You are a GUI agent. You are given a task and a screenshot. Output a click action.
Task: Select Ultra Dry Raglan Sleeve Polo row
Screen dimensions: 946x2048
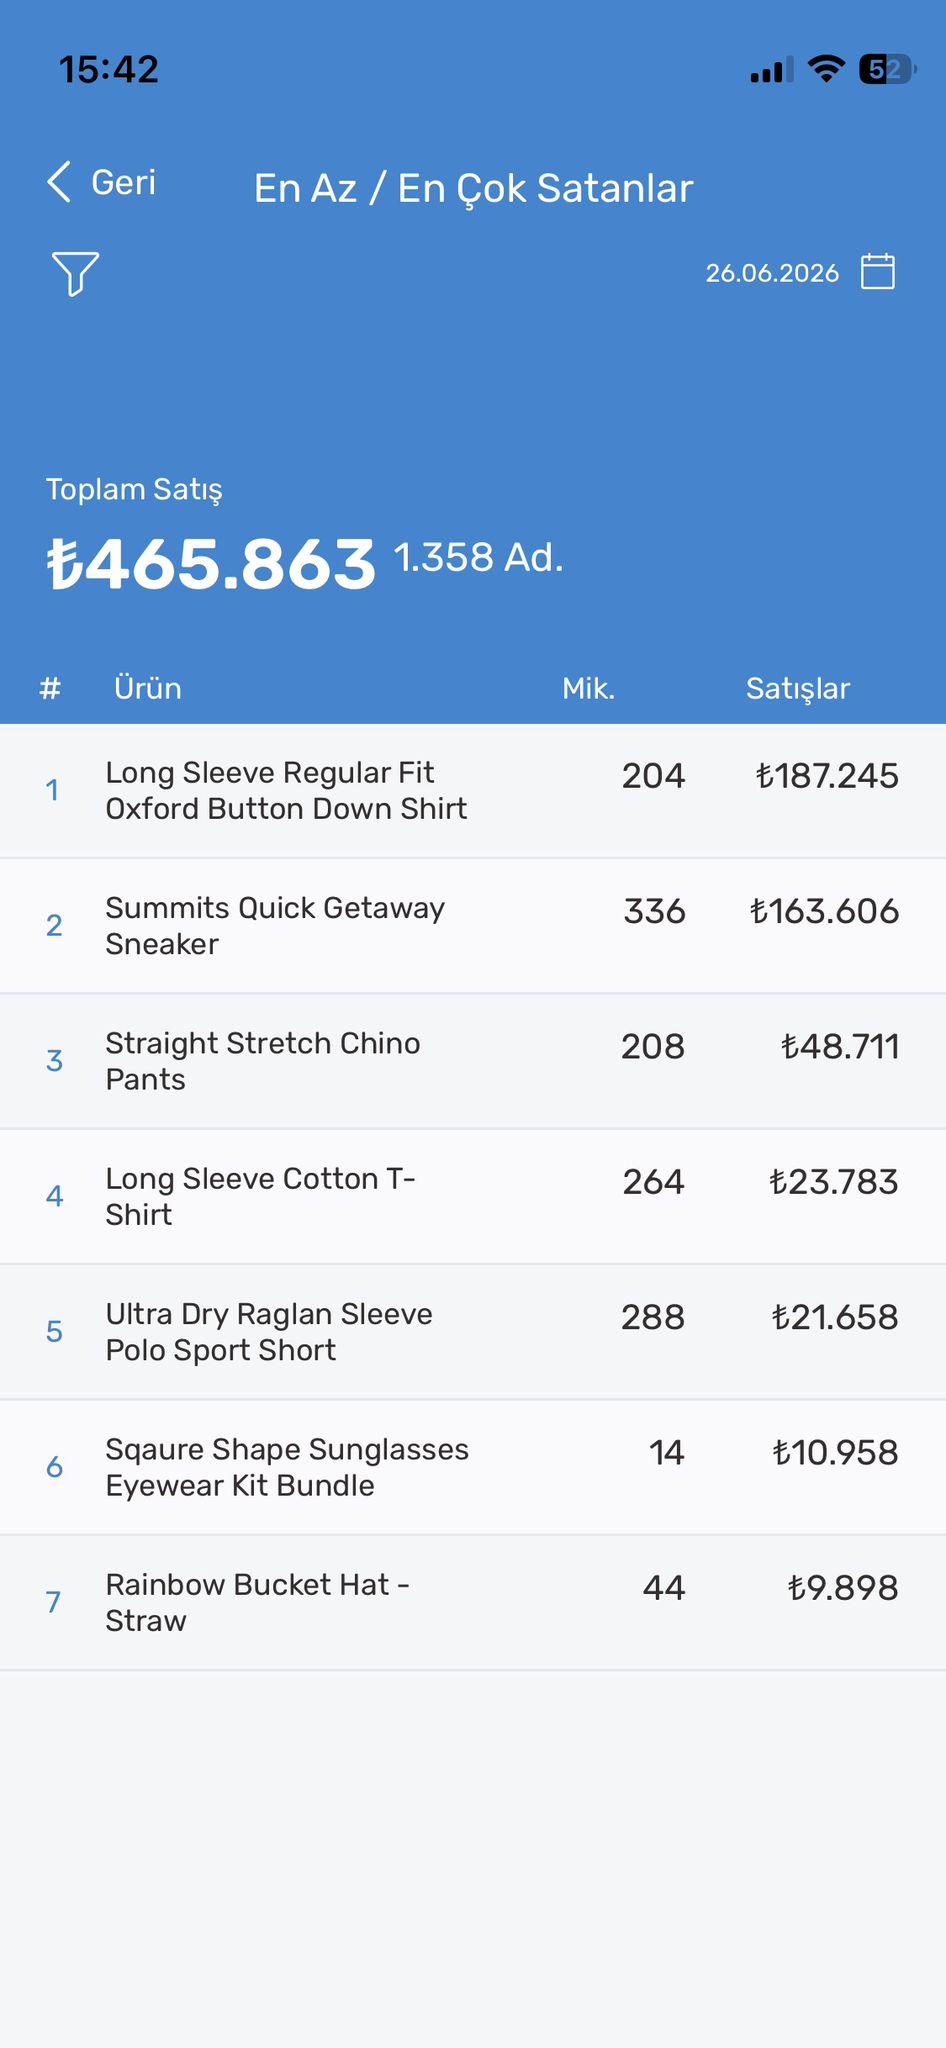coord(473,1332)
